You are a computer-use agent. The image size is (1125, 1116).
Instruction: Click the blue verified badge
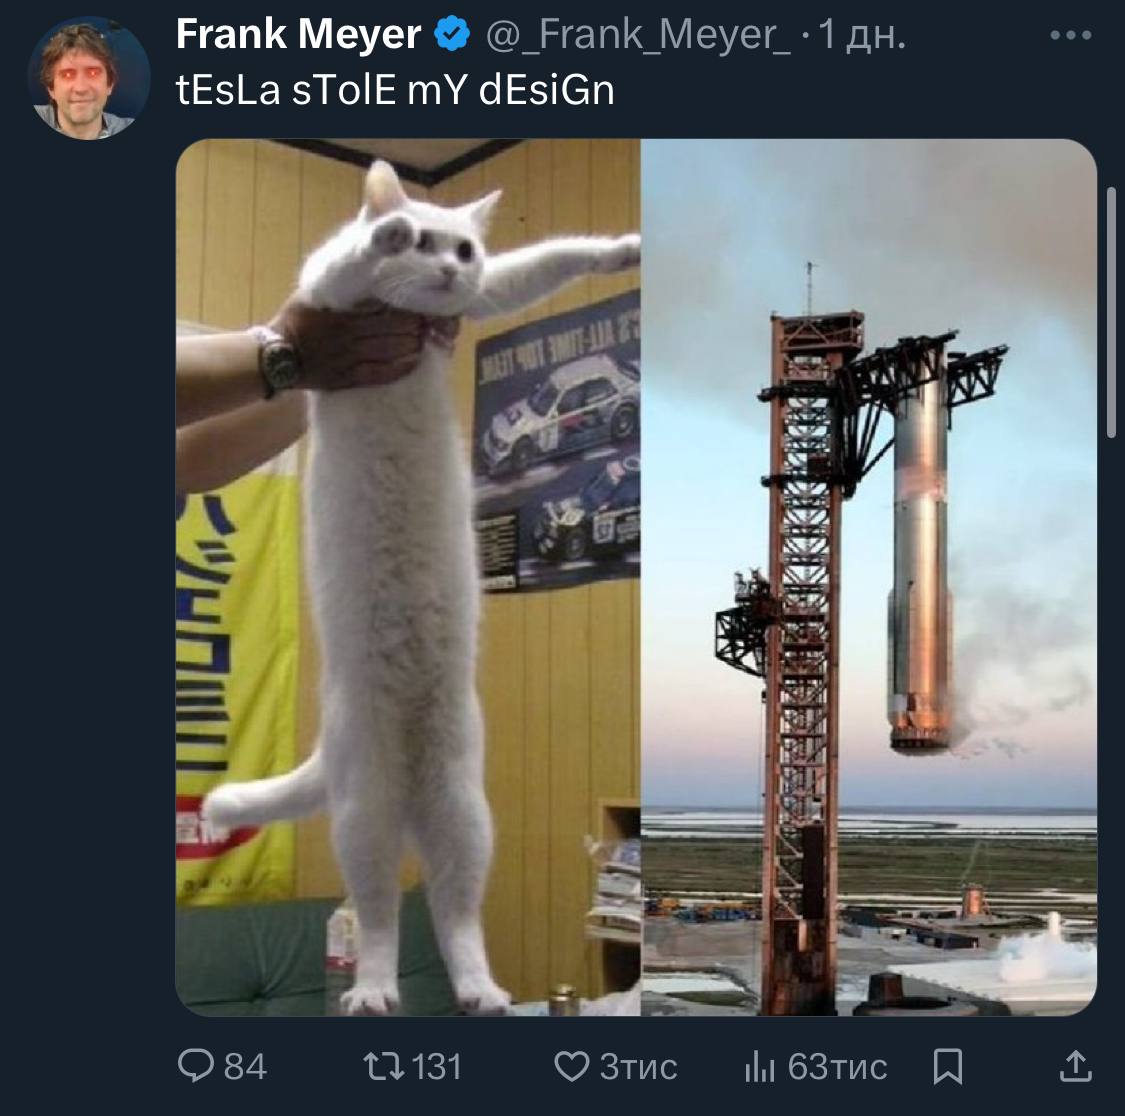tap(452, 35)
